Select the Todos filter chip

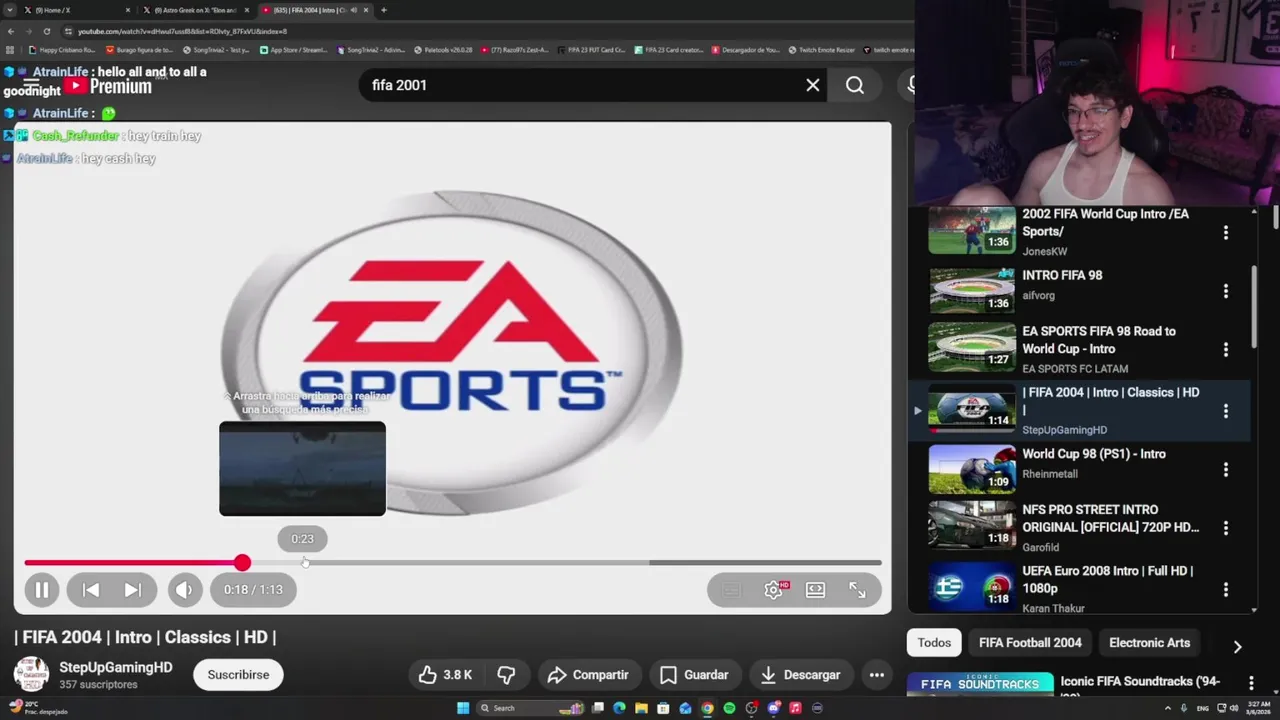click(x=934, y=643)
